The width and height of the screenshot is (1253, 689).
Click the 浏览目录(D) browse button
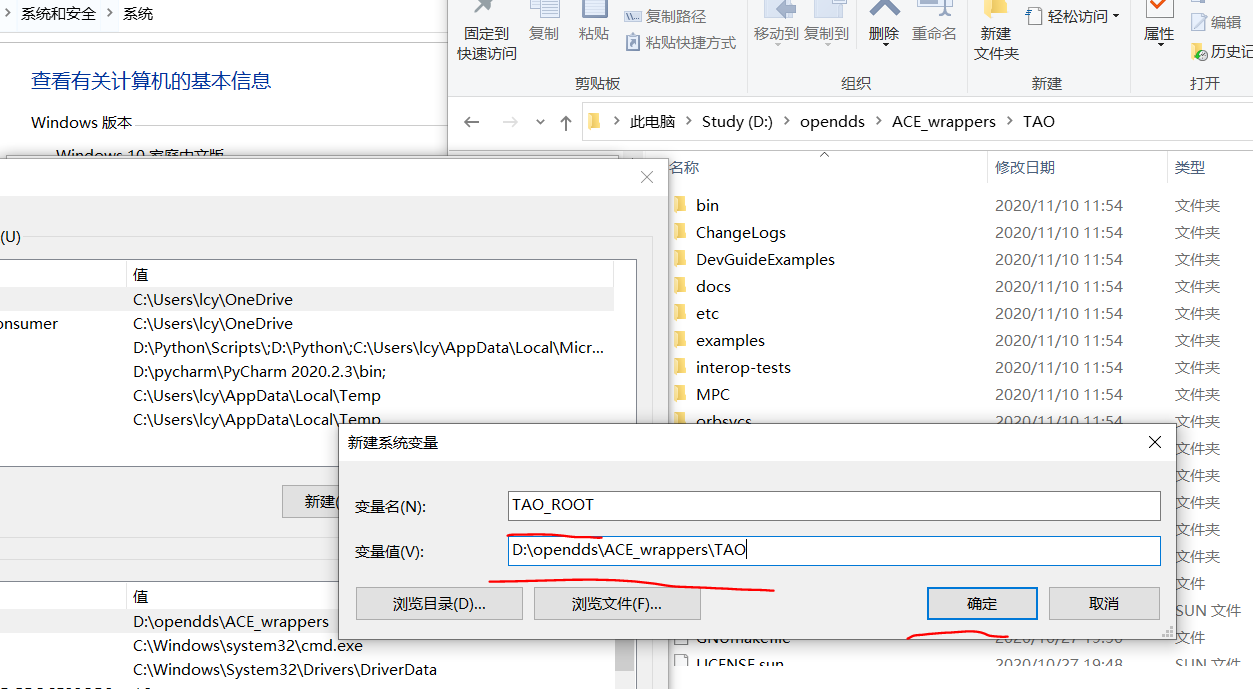pos(438,603)
